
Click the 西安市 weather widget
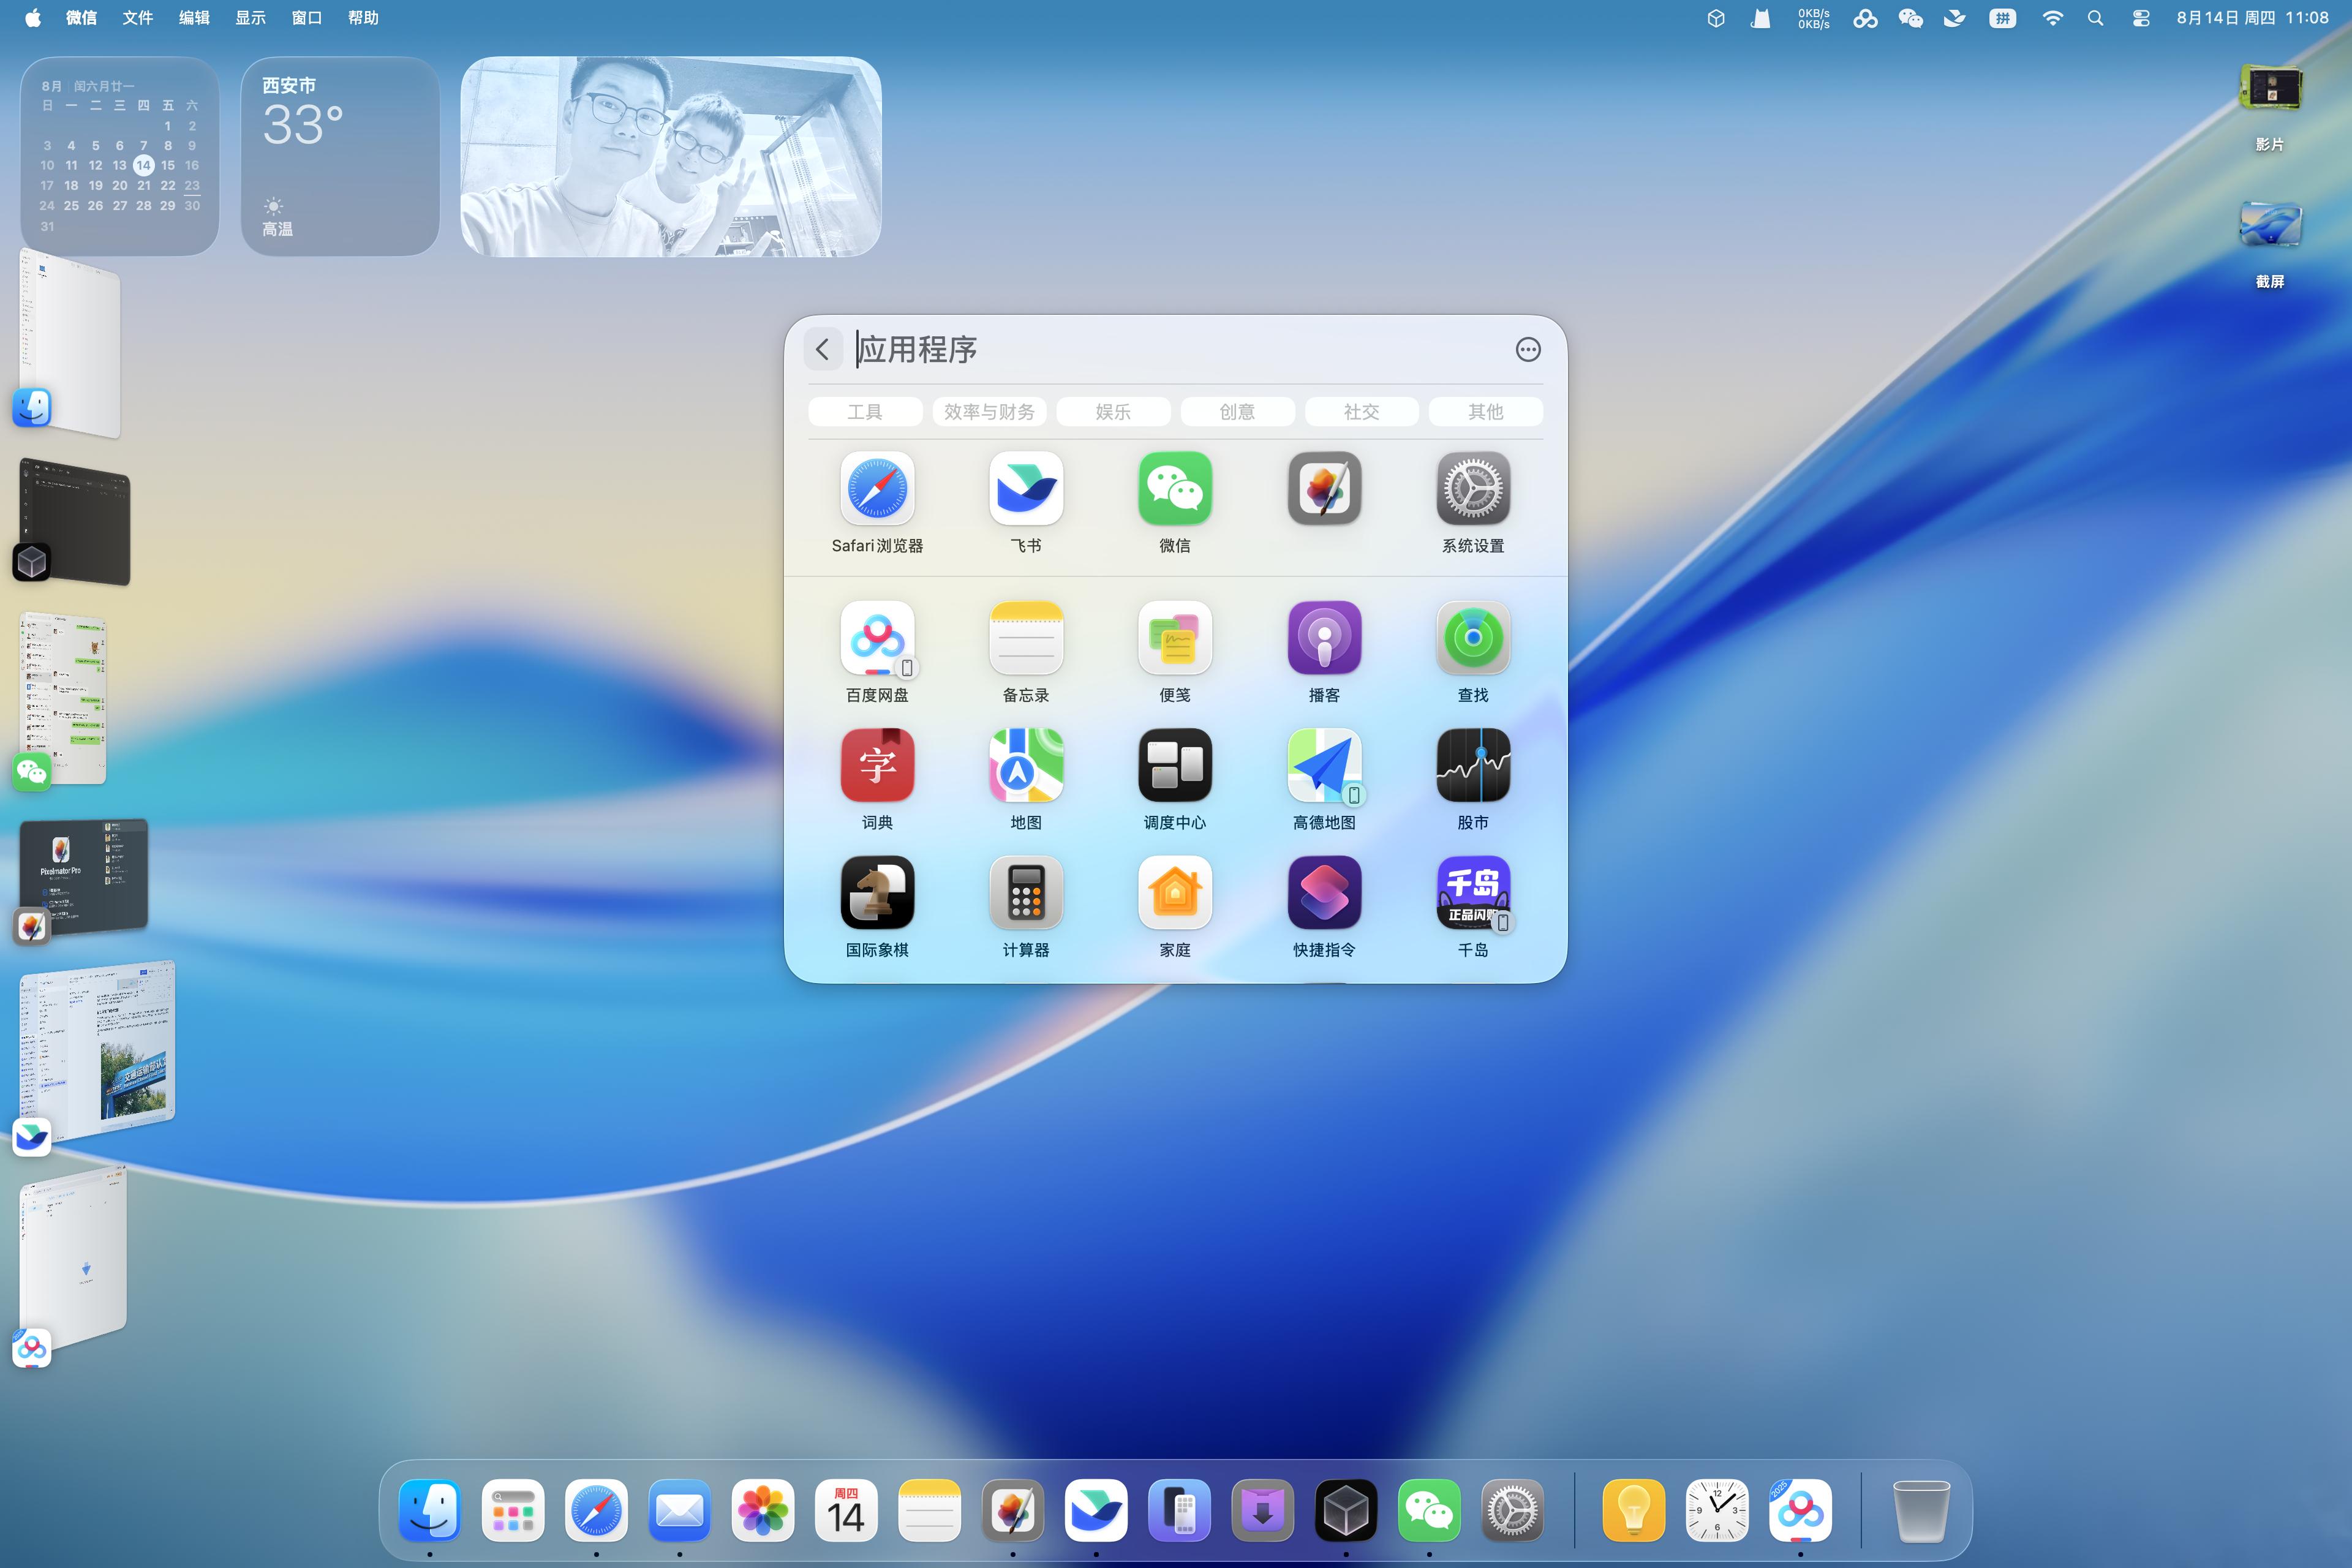340,156
